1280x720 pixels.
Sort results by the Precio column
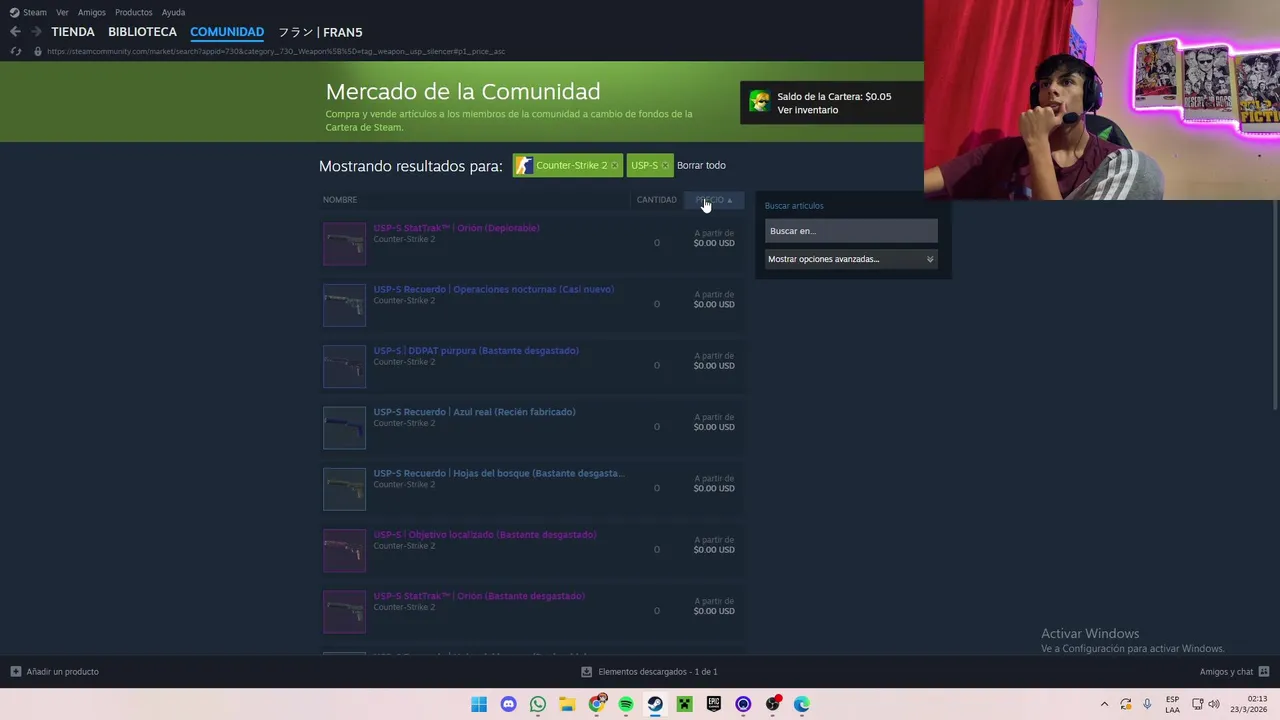click(x=713, y=200)
